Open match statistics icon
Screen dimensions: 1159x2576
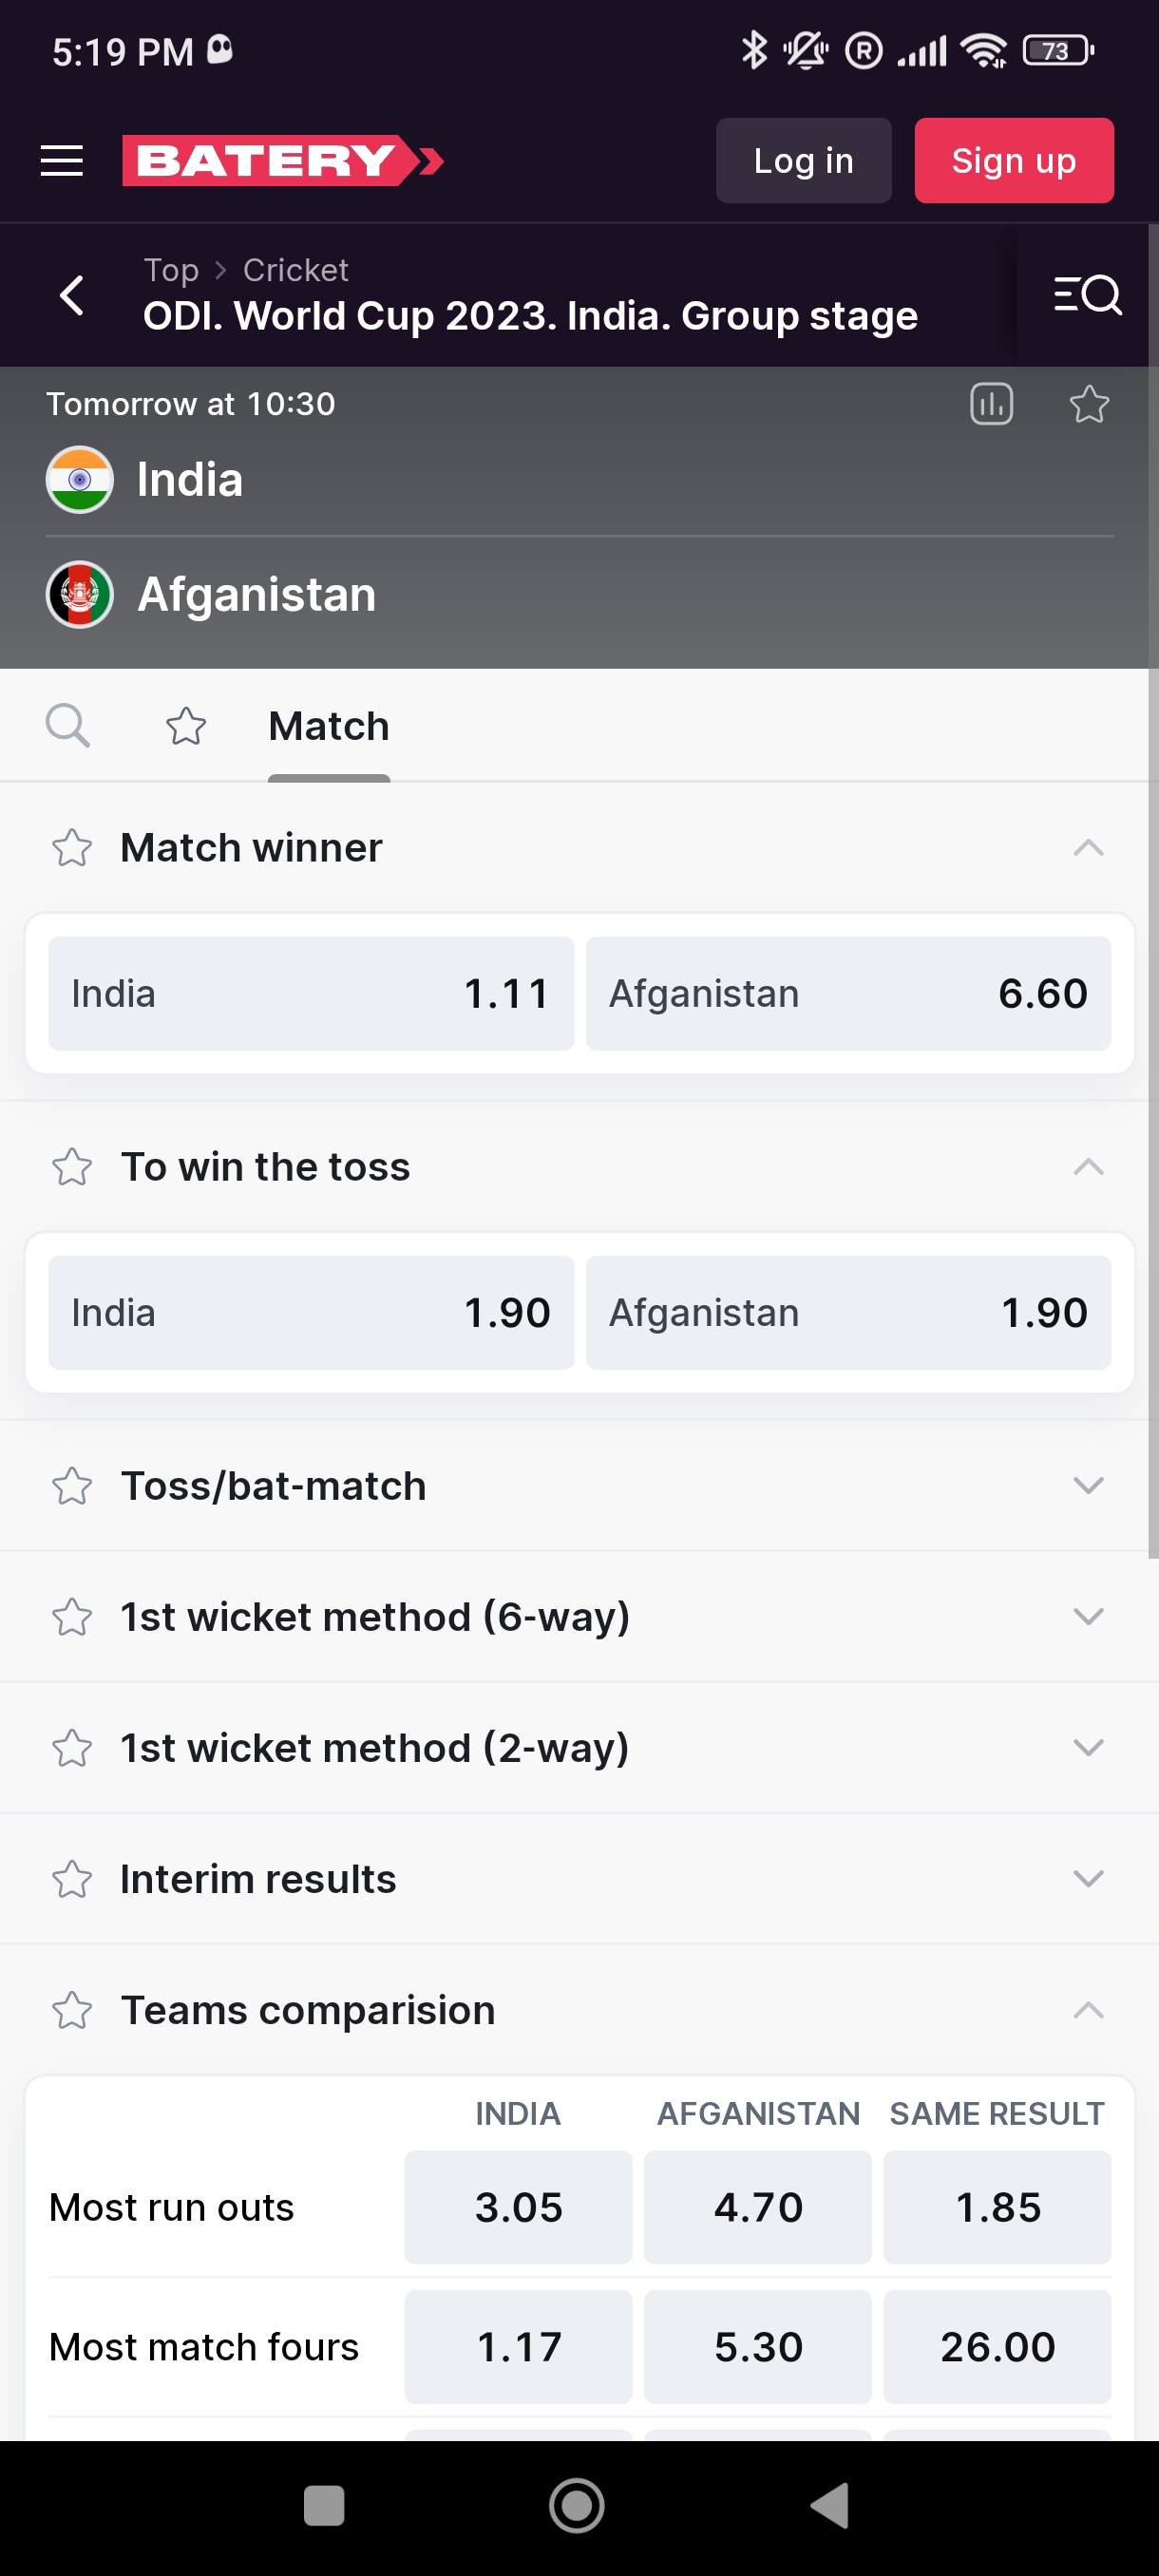pyautogui.click(x=991, y=404)
